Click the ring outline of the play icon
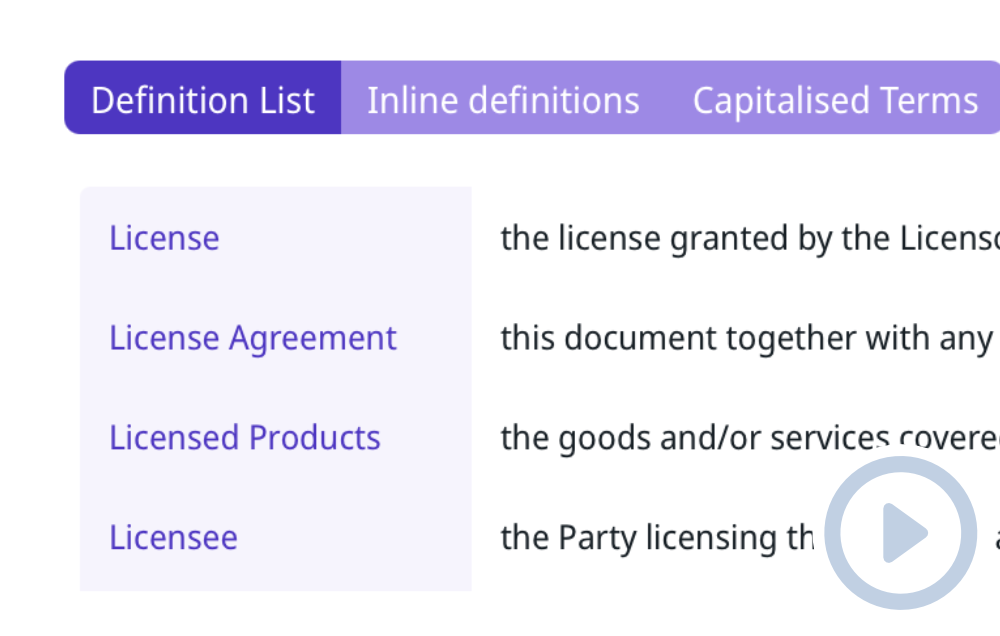This screenshot has width=1000, height=636. pyautogui.click(x=832, y=533)
